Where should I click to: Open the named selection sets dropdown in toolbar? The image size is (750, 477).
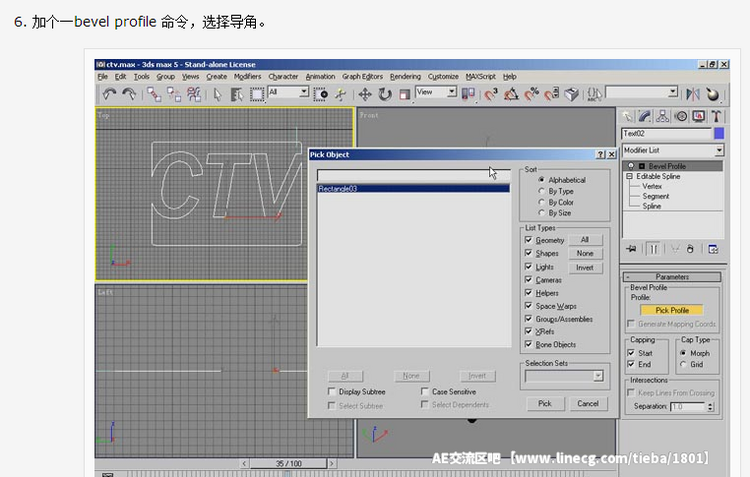pyautogui.click(x=673, y=92)
